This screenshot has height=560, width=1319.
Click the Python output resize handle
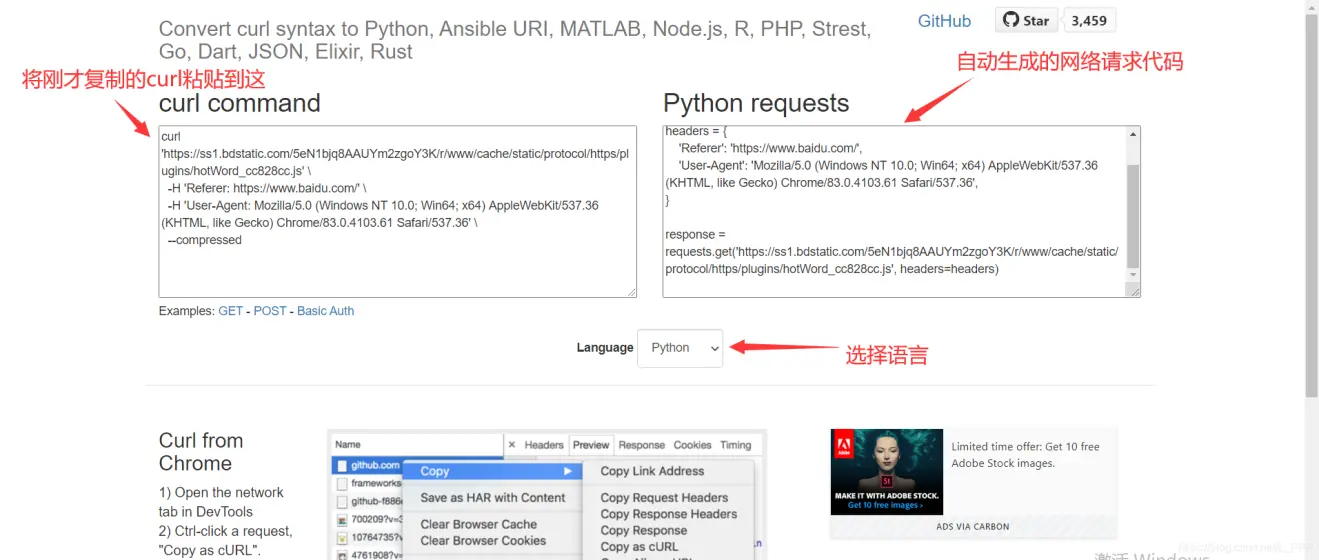pos(1133,292)
